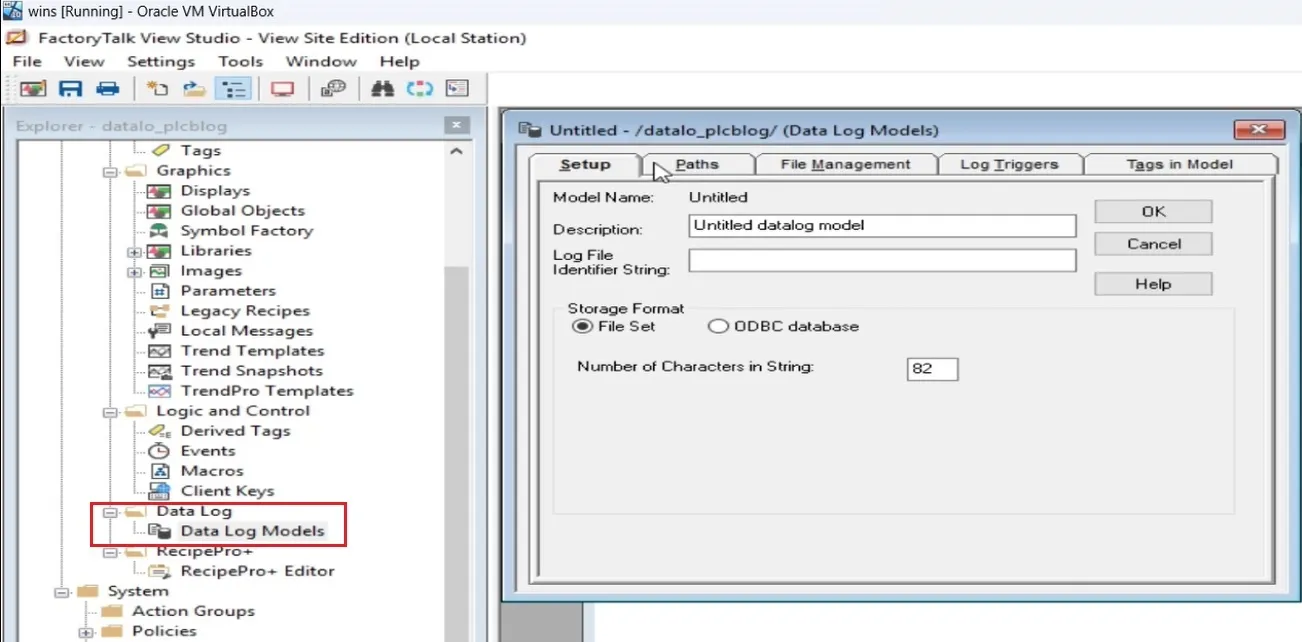The height and width of the screenshot is (642, 1302).
Task: Open Global Objects in the tree
Action: click(x=242, y=210)
